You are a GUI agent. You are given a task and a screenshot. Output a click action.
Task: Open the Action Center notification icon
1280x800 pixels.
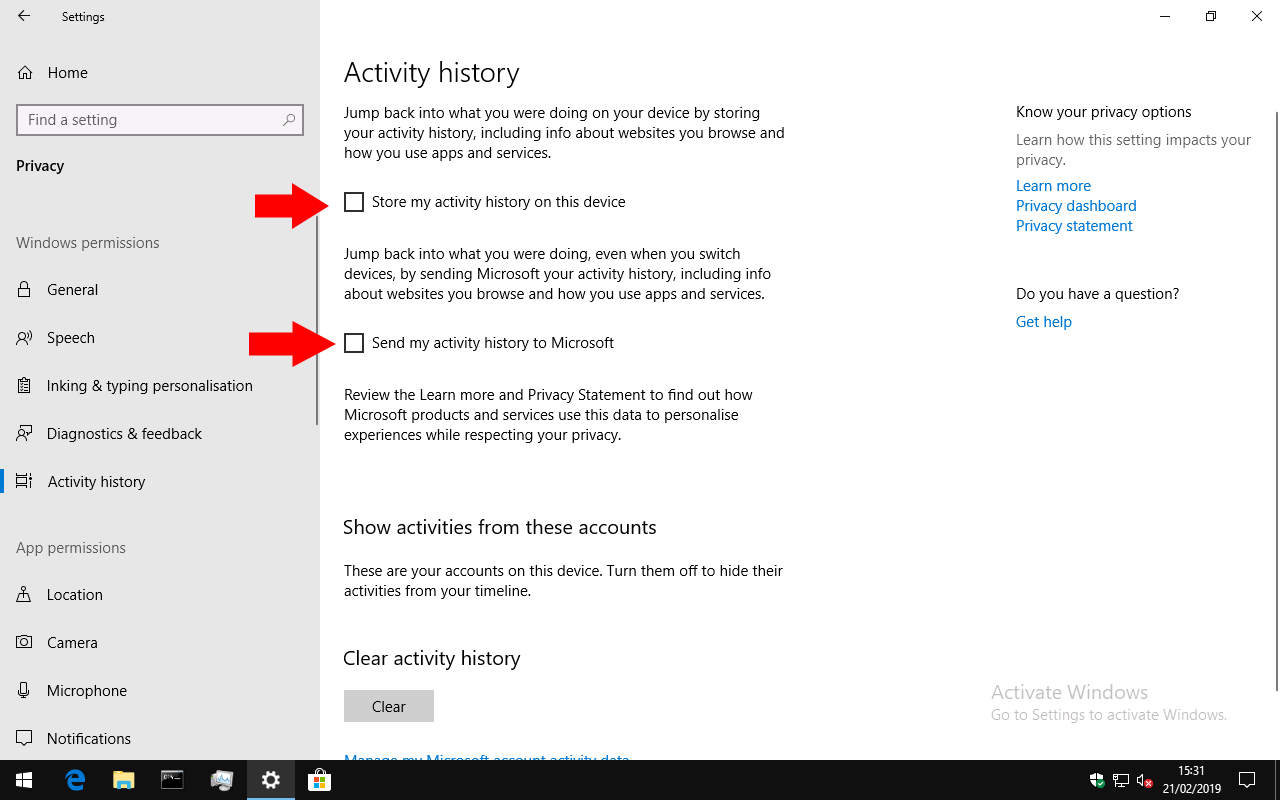1247,780
